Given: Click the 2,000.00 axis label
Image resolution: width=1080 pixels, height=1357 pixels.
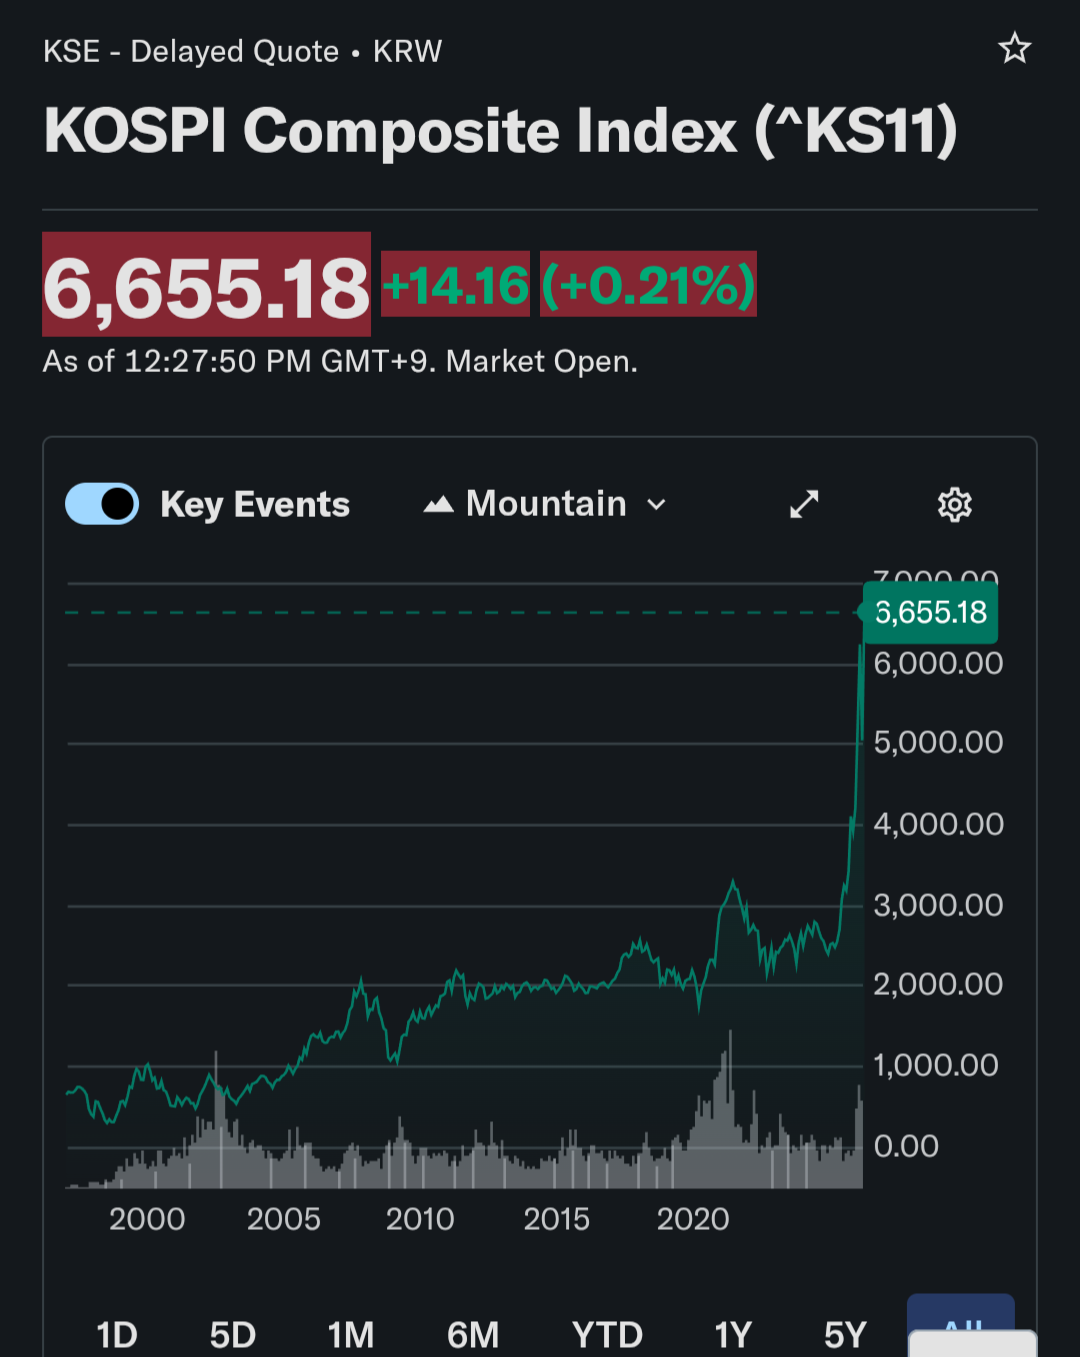Looking at the screenshot, I should click(938, 984).
